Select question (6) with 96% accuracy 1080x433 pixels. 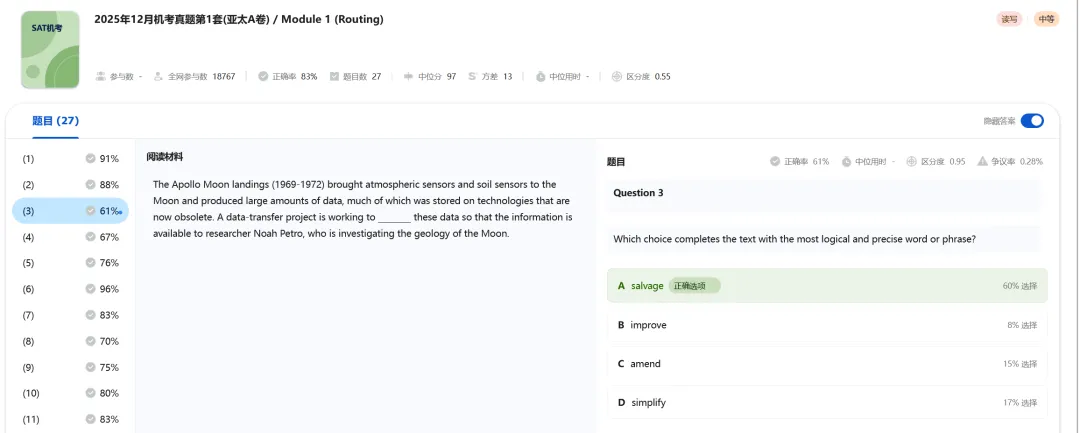click(70, 289)
